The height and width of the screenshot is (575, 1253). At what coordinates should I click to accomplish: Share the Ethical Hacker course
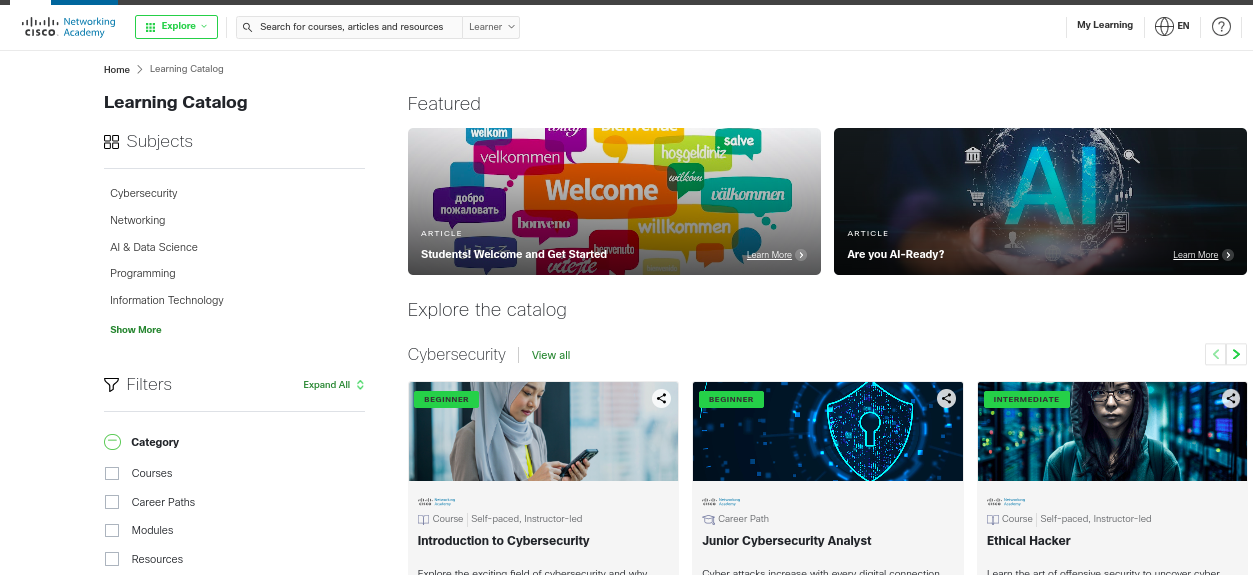tap(1231, 398)
